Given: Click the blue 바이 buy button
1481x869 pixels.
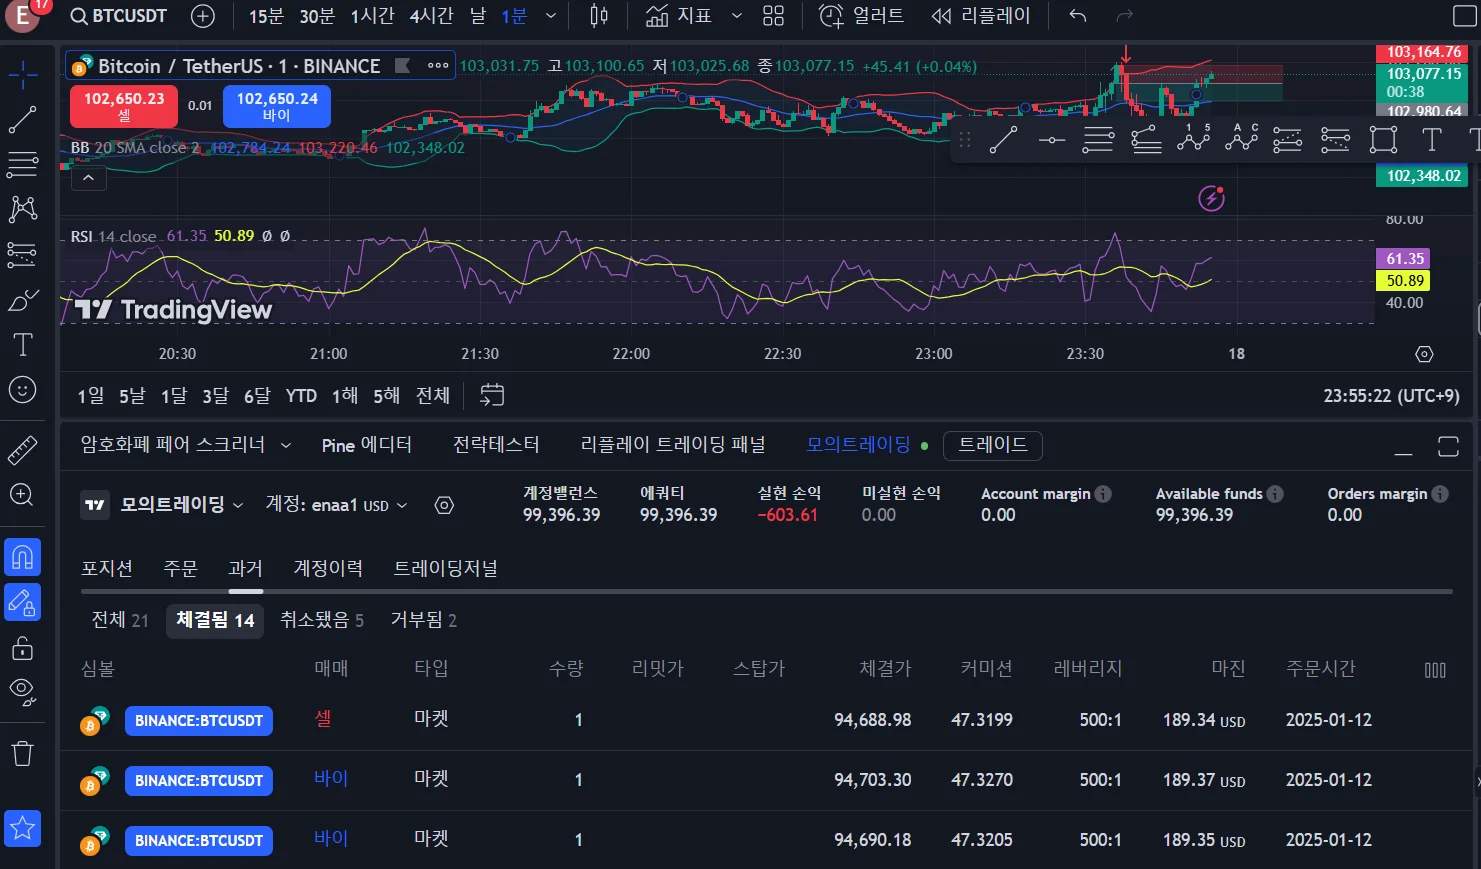Looking at the screenshot, I should [x=277, y=106].
